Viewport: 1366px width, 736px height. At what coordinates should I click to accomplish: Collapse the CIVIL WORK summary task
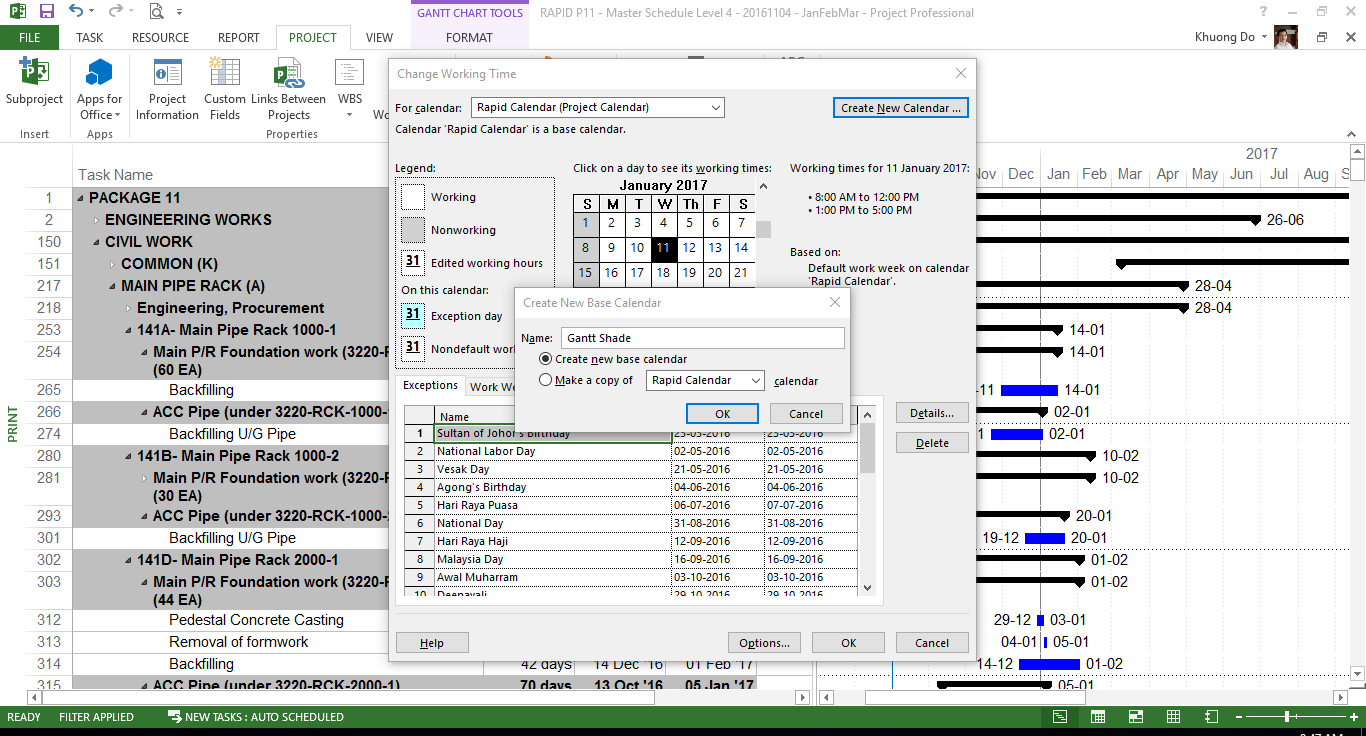pyautogui.click(x=97, y=242)
